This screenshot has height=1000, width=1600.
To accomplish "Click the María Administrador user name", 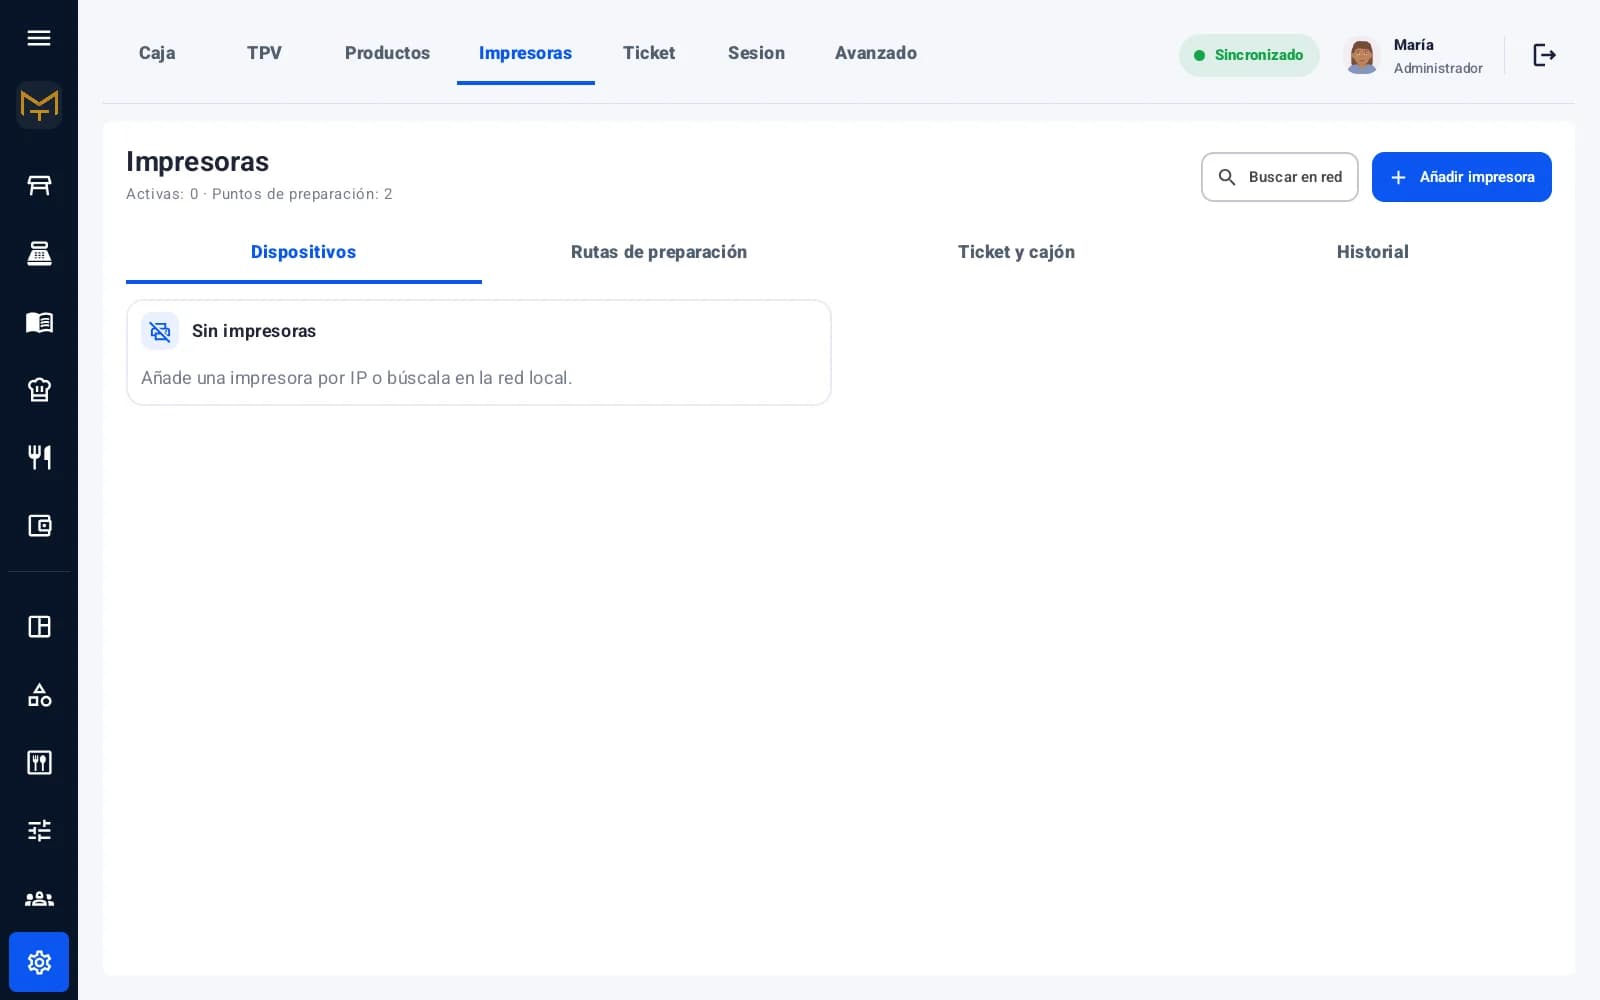I will pyautogui.click(x=1438, y=56).
